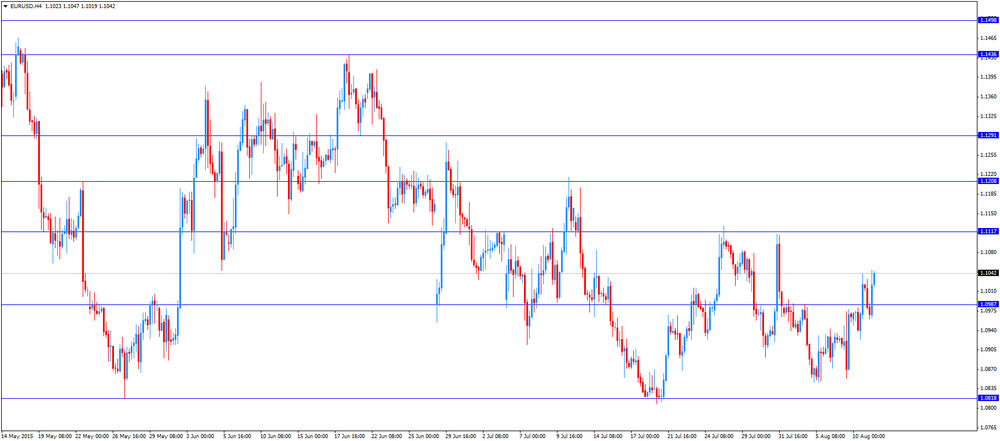The image size is (1000, 441).
Task: Click the 14 Jul 08:00 time label
Action: tap(608, 436)
